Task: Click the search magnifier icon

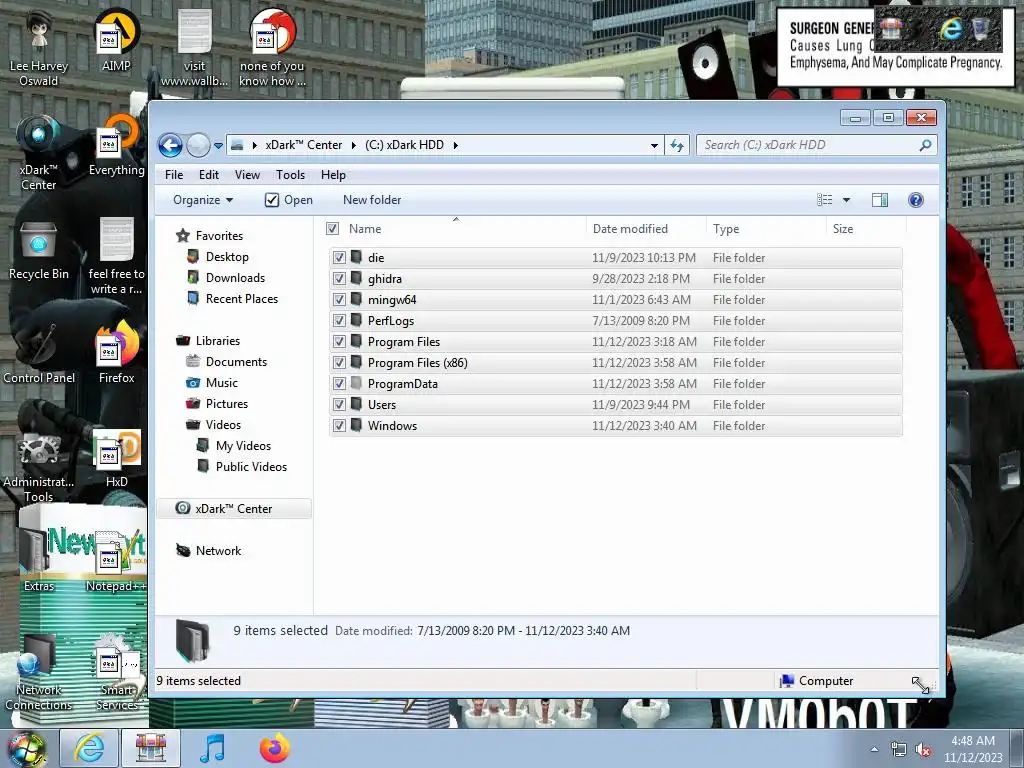Action: 925,145
